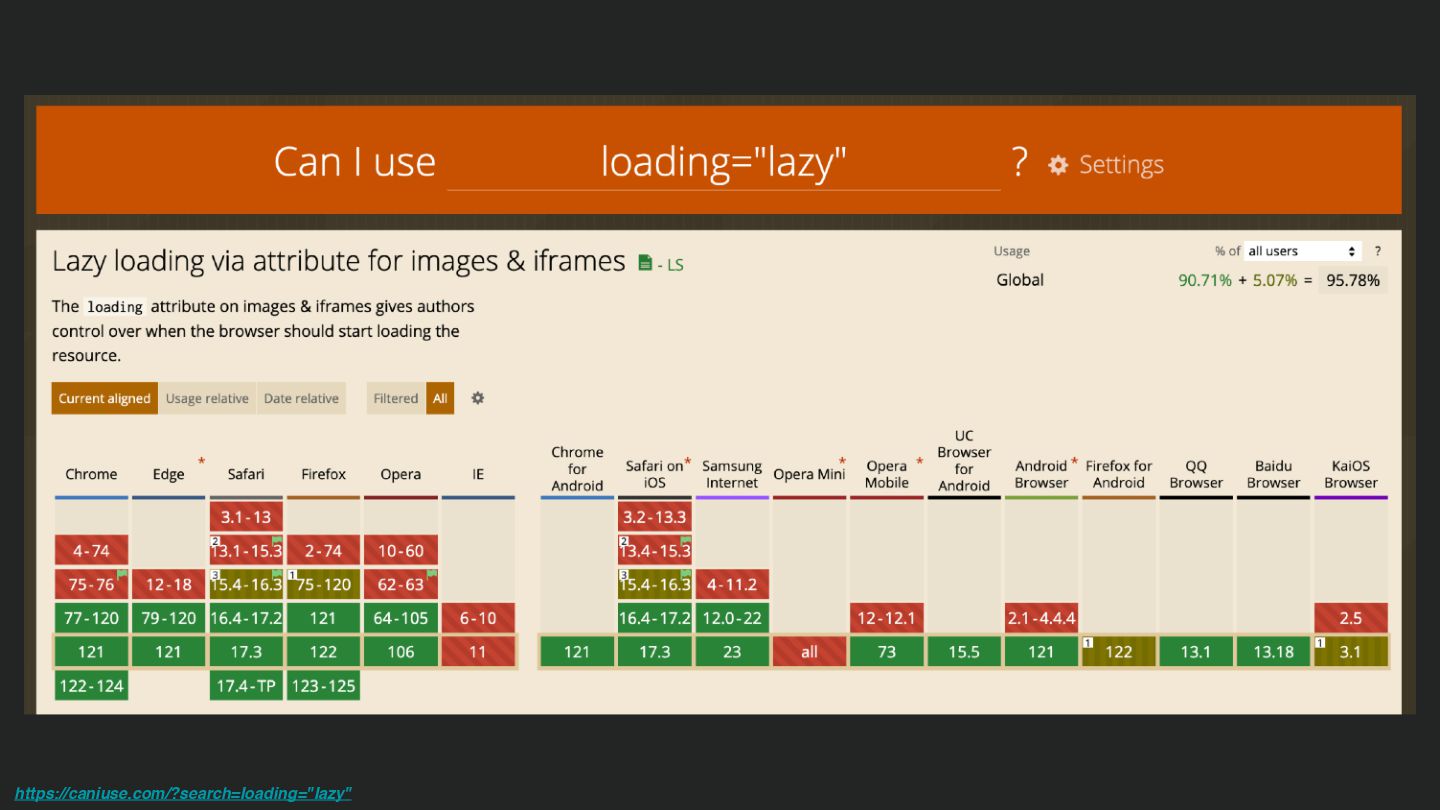Select KaiOS Browser 2.5 cell
1440x810 pixels.
pos(1351,618)
